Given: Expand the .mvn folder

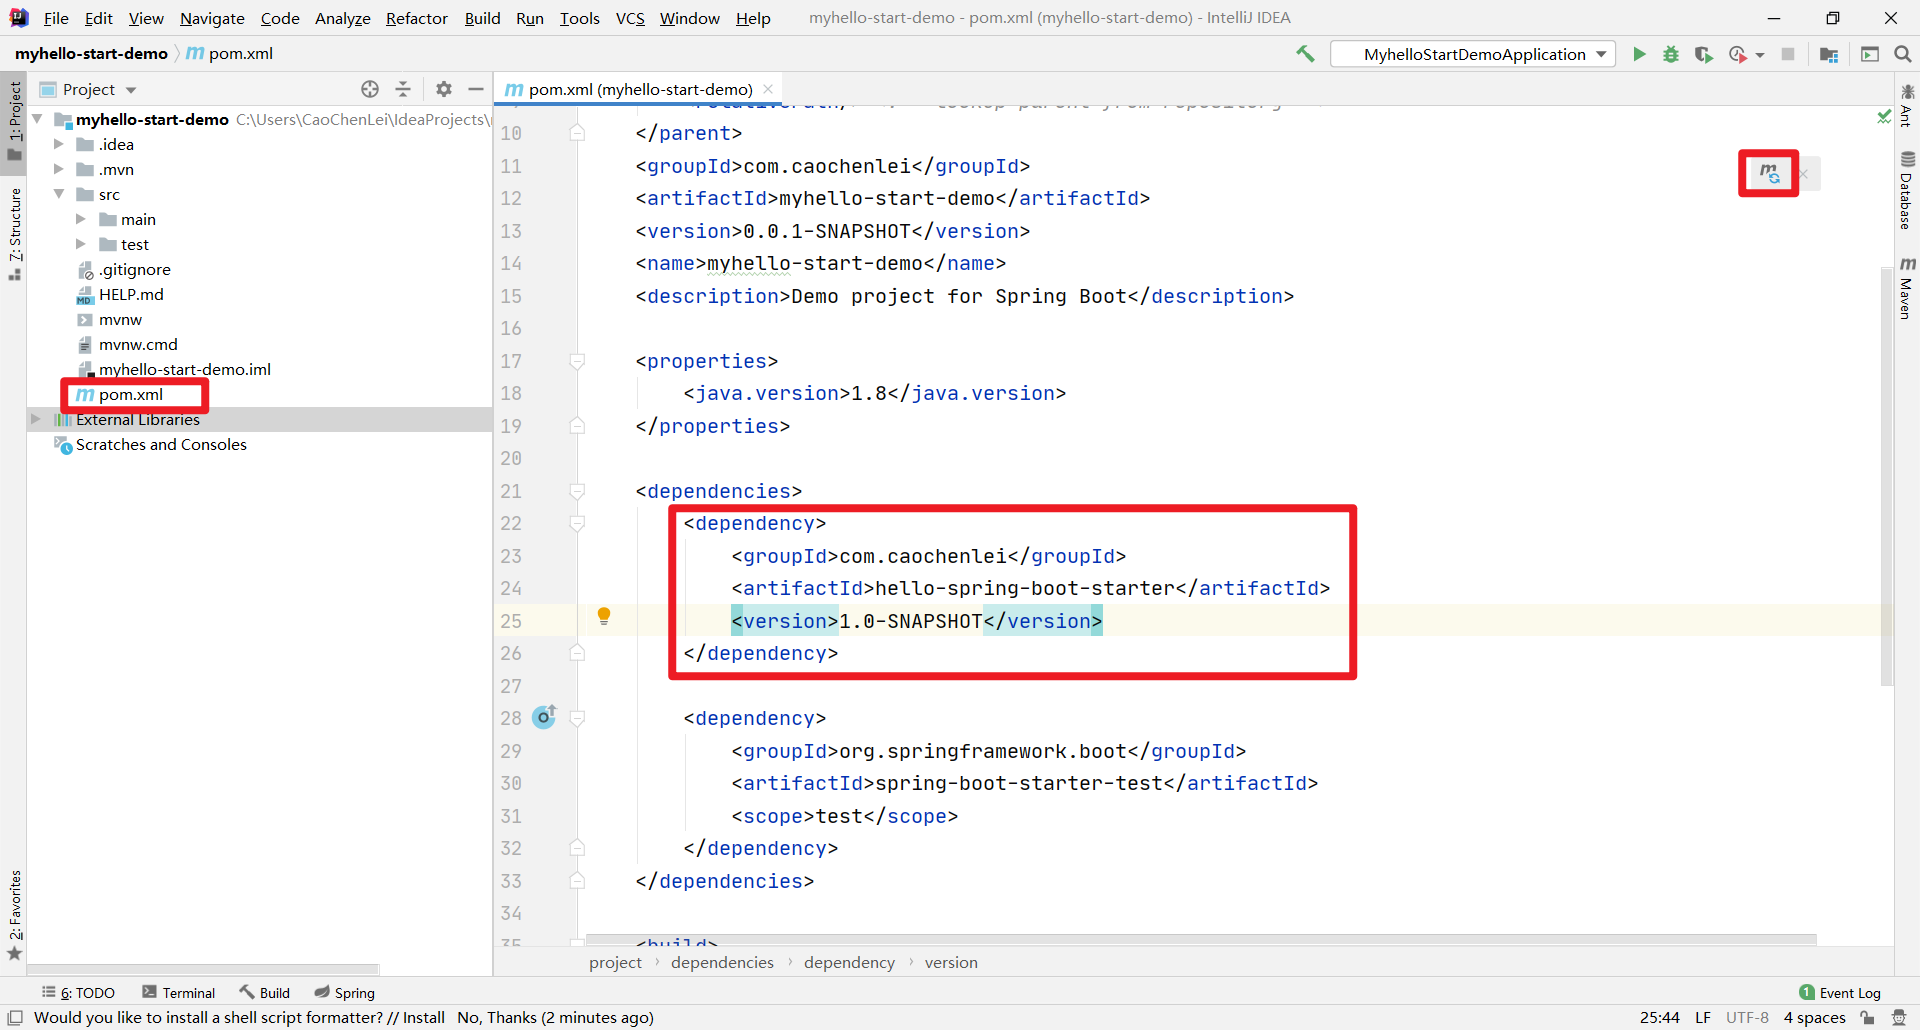Looking at the screenshot, I should pyautogui.click(x=59, y=169).
